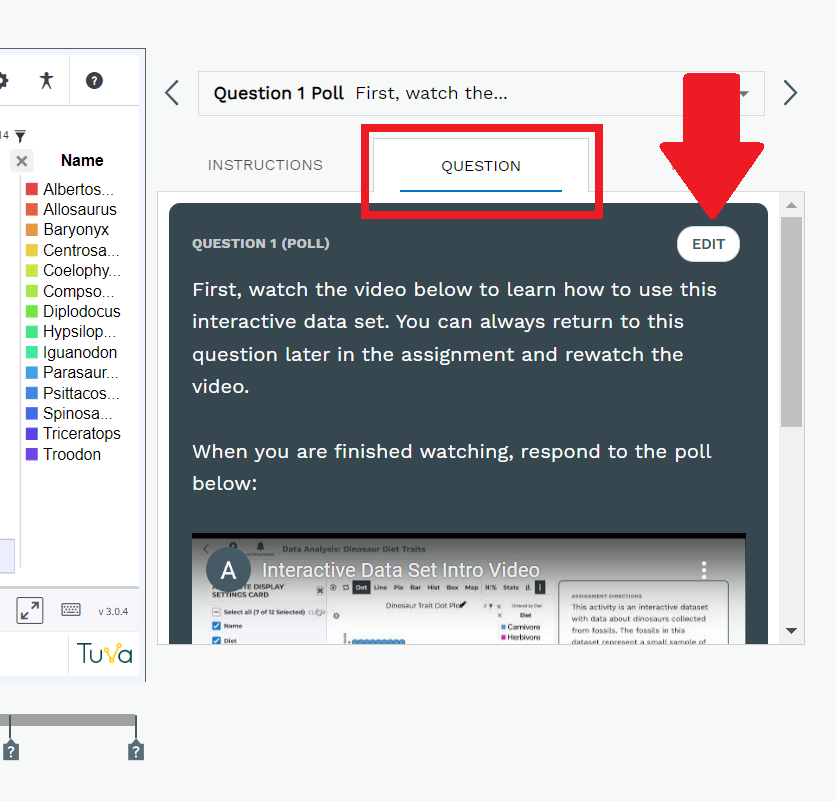Remove the Name attribute with X
Screen dimensions: 836x801
pos(22,161)
